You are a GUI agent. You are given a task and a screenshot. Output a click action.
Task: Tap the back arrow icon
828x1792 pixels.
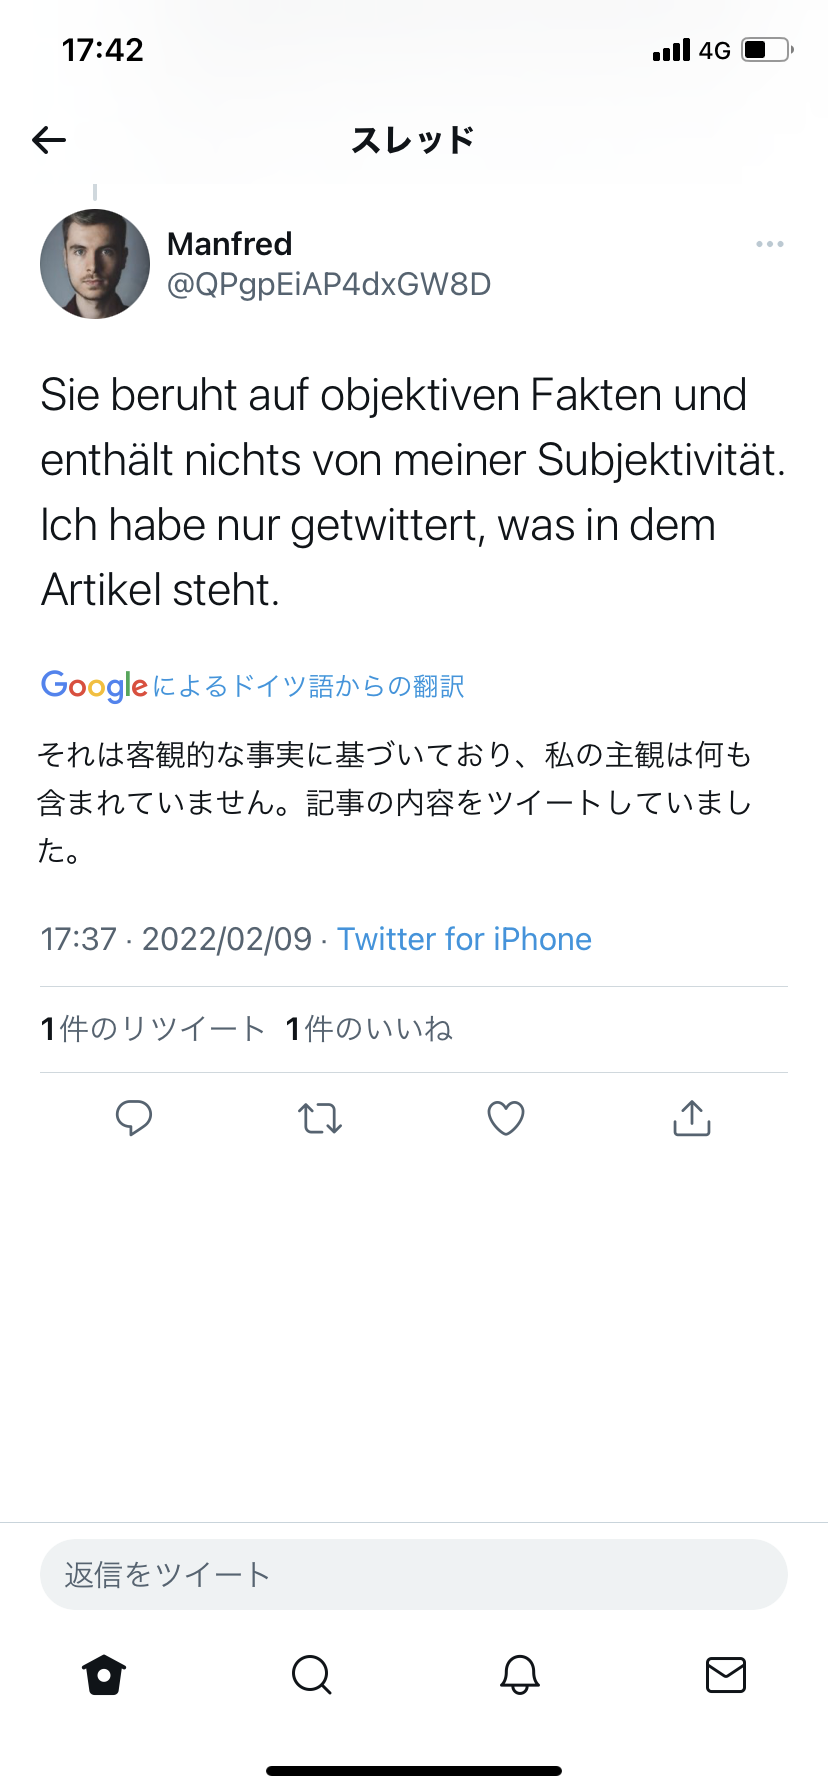[49, 140]
